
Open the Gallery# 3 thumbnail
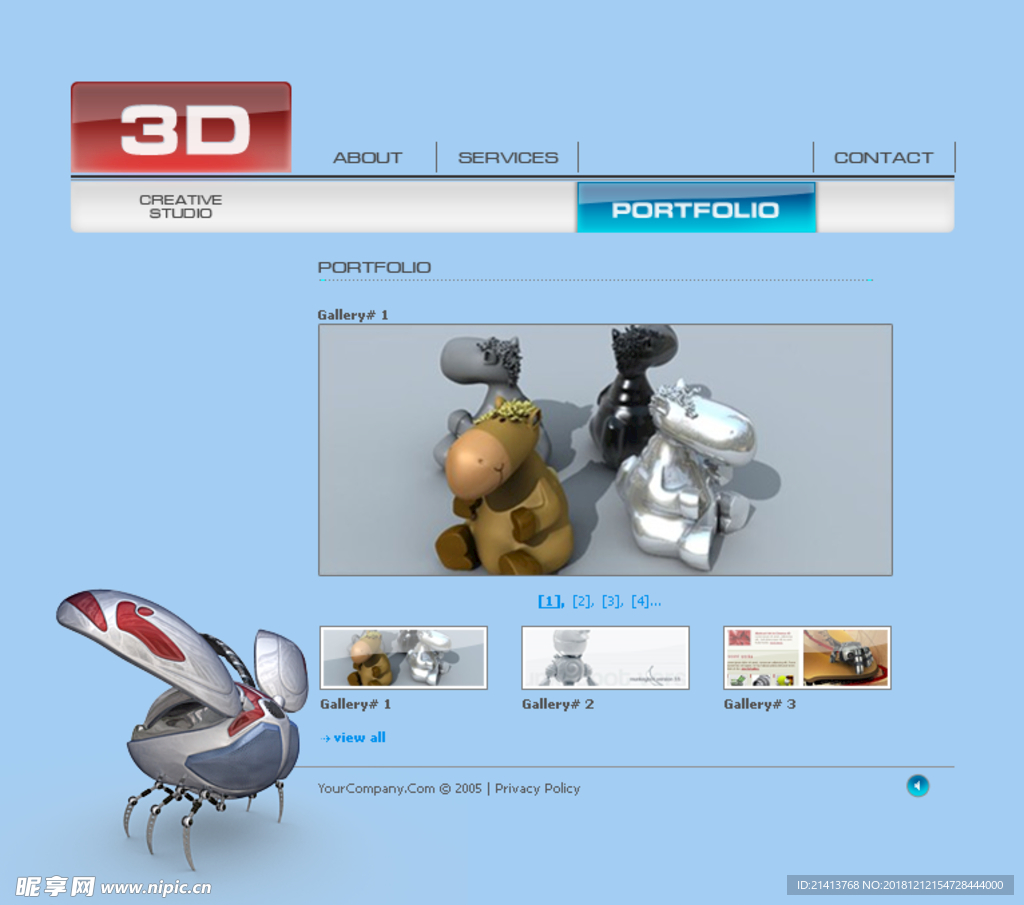tap(807, 658)
